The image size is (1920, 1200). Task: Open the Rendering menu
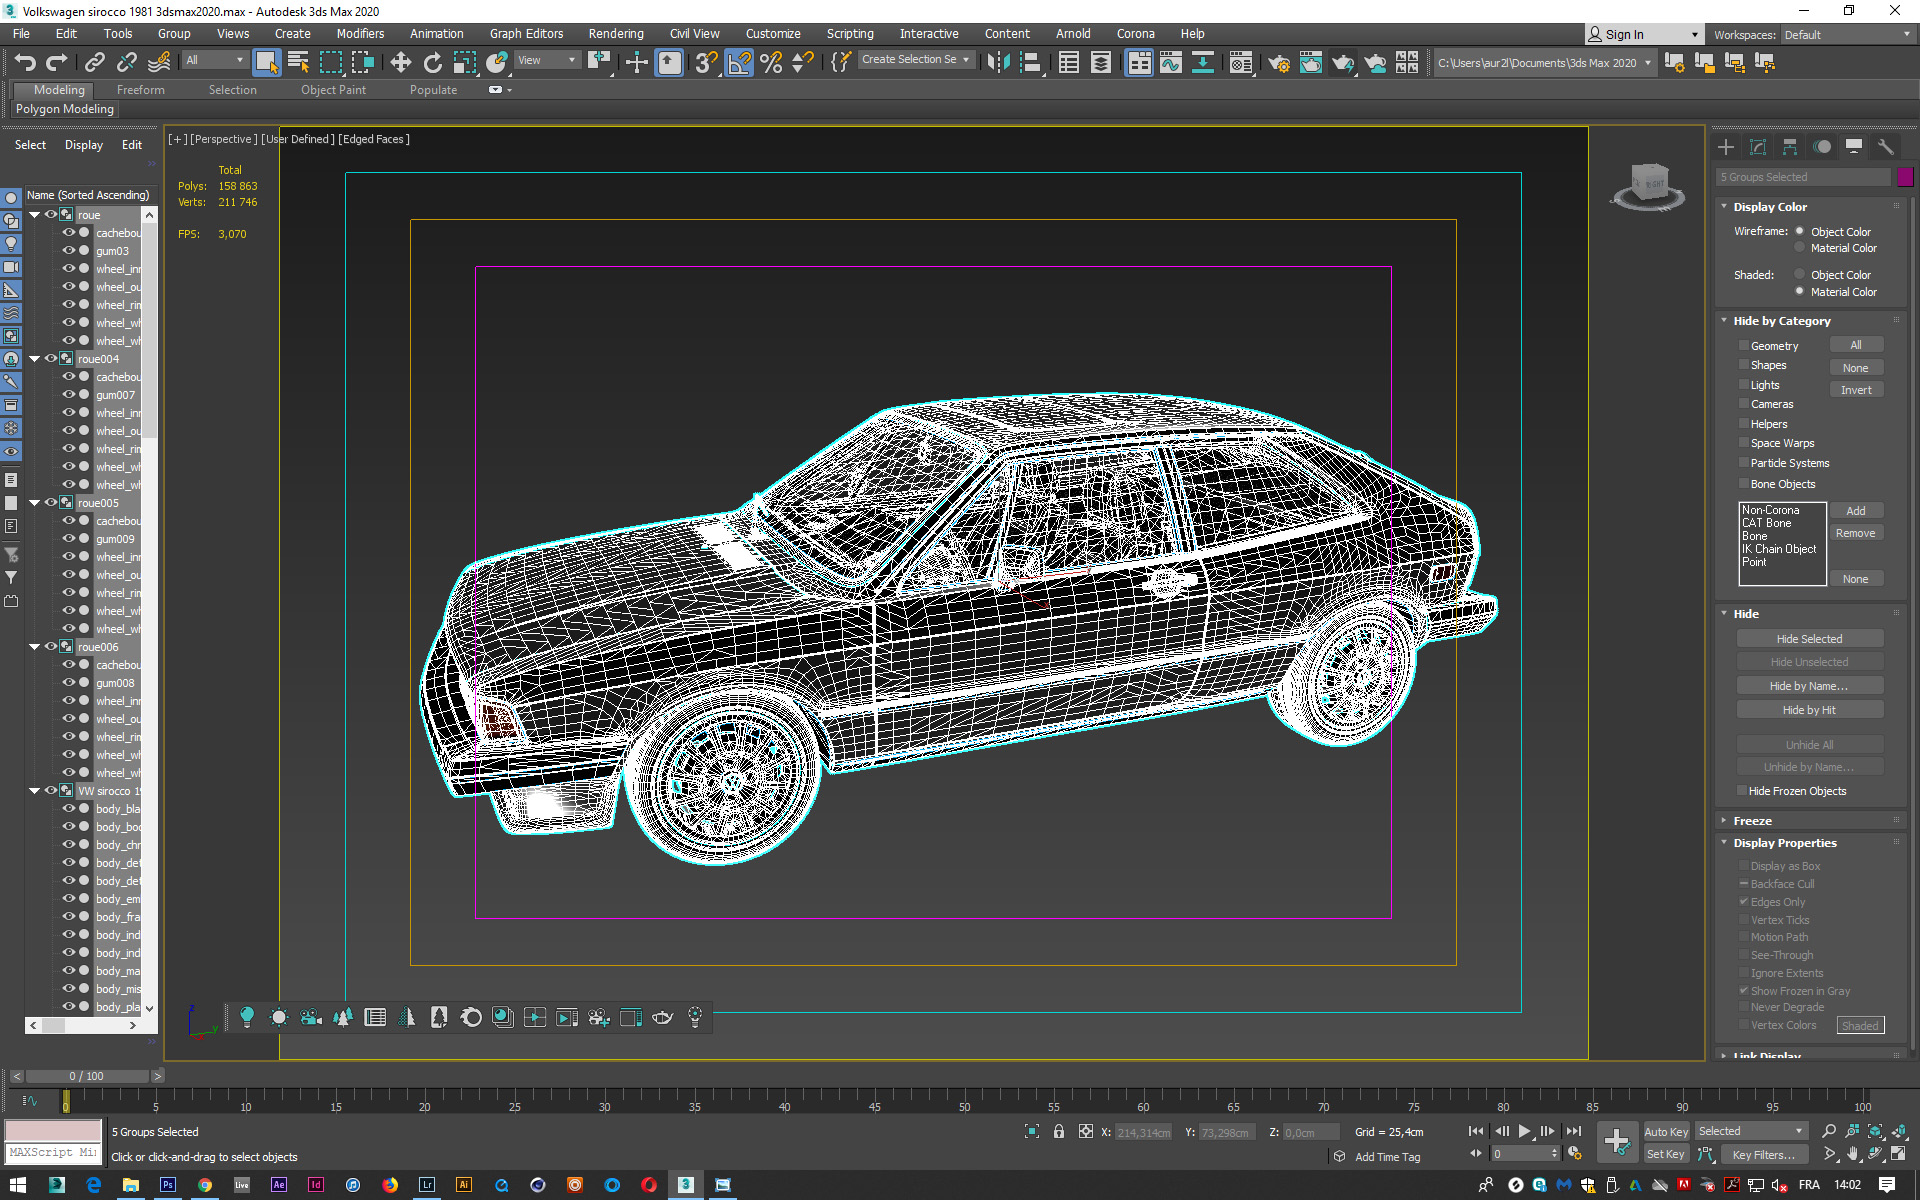[x=616, y=33]
